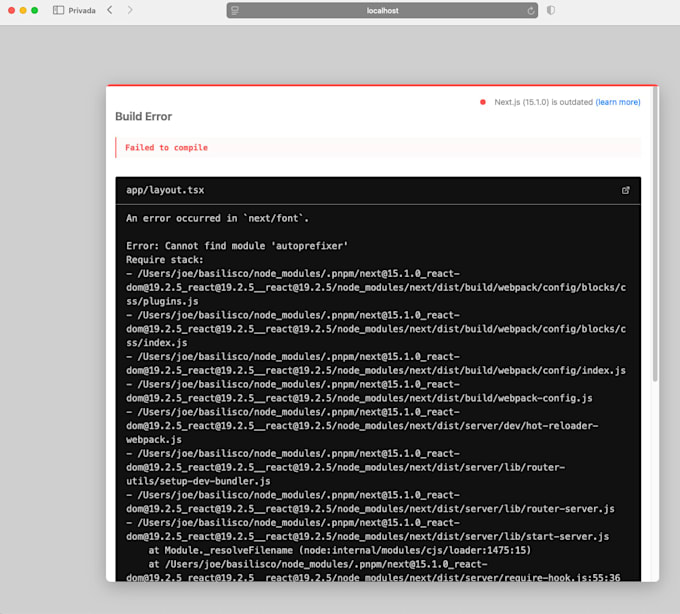The height and width of the screenshot is (614, 680).
Task: Reload the localhost page
Action: point(530,11)
